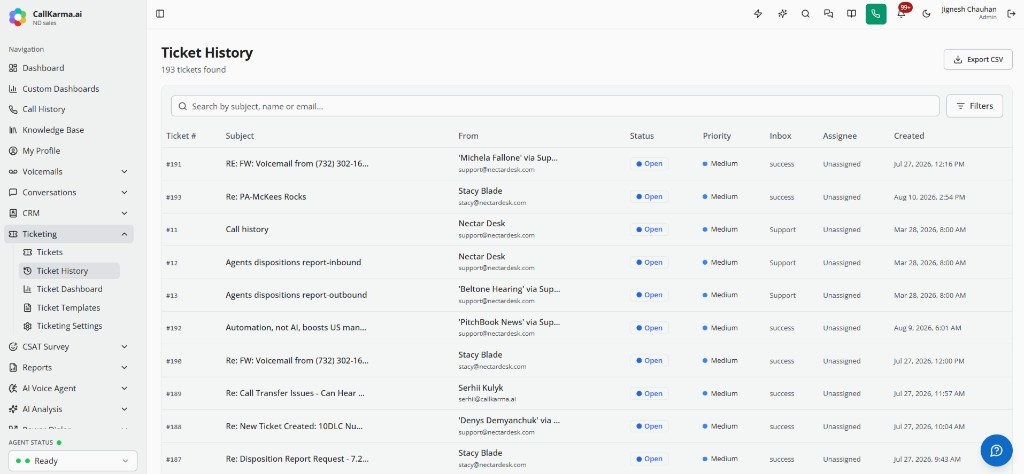Click the Knowledge Base books icon
The height and width of the screenshot is (474, 1024).
click(x=13, y=130)
